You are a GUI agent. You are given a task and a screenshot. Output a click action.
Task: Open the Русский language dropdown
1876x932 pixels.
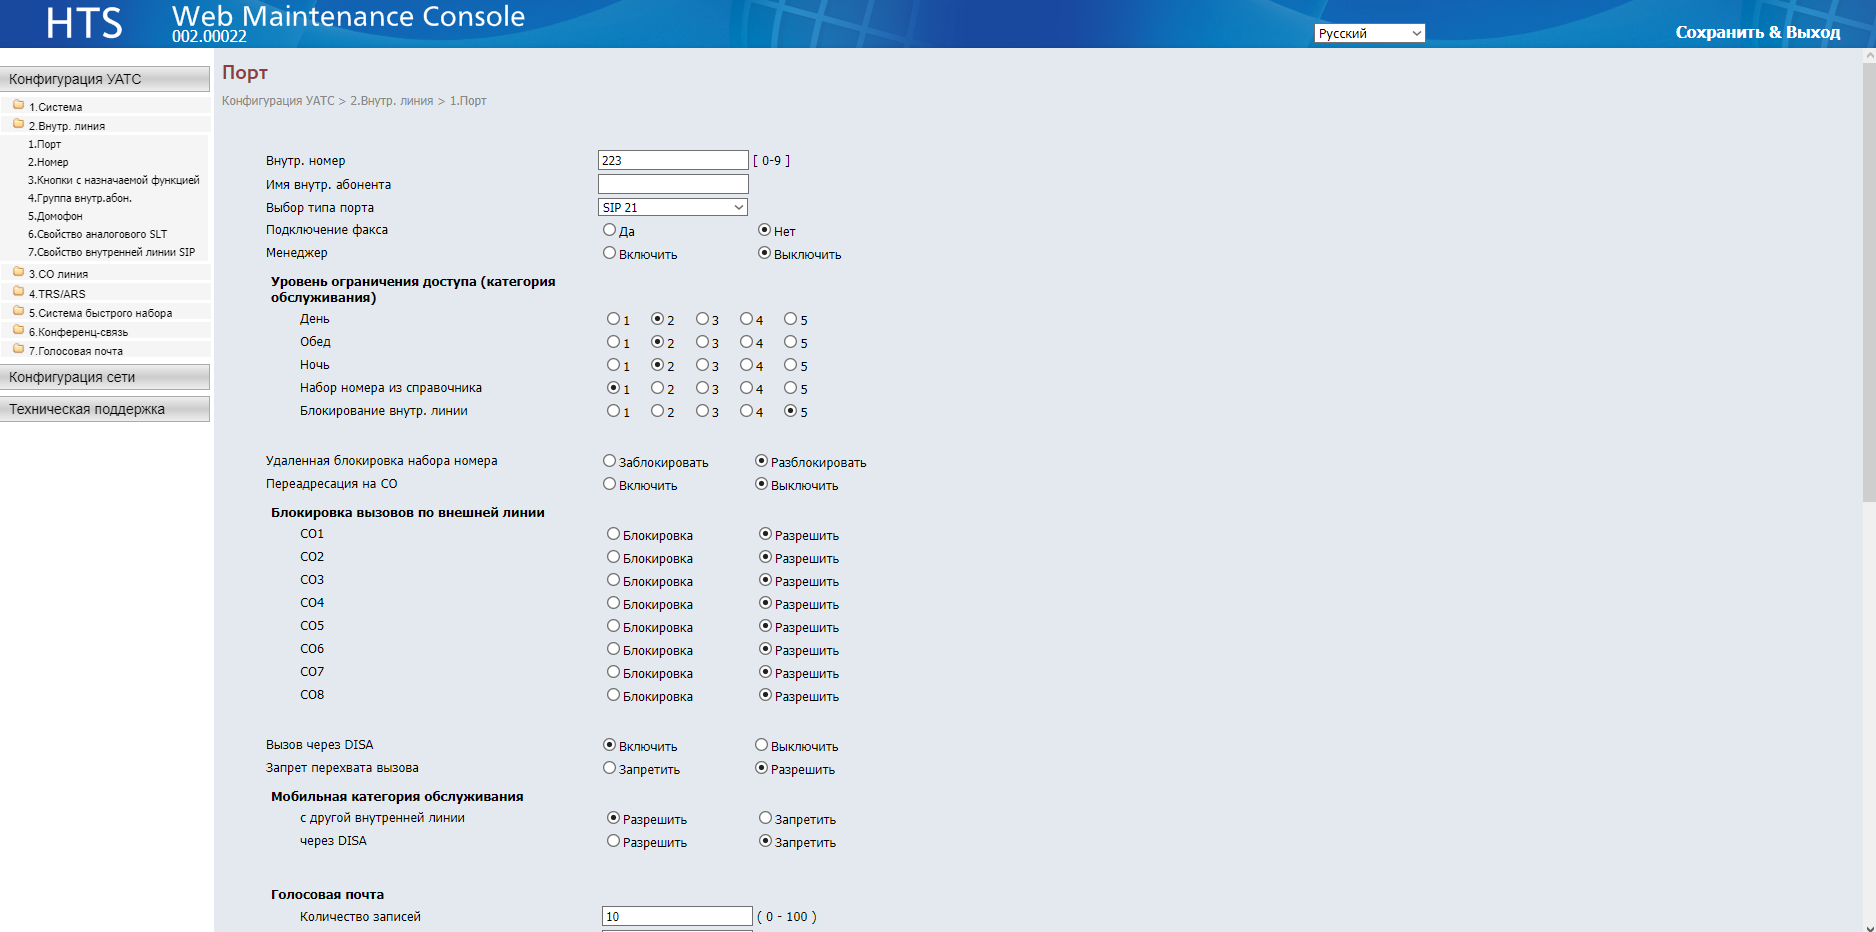click(x=1369, y=33)
